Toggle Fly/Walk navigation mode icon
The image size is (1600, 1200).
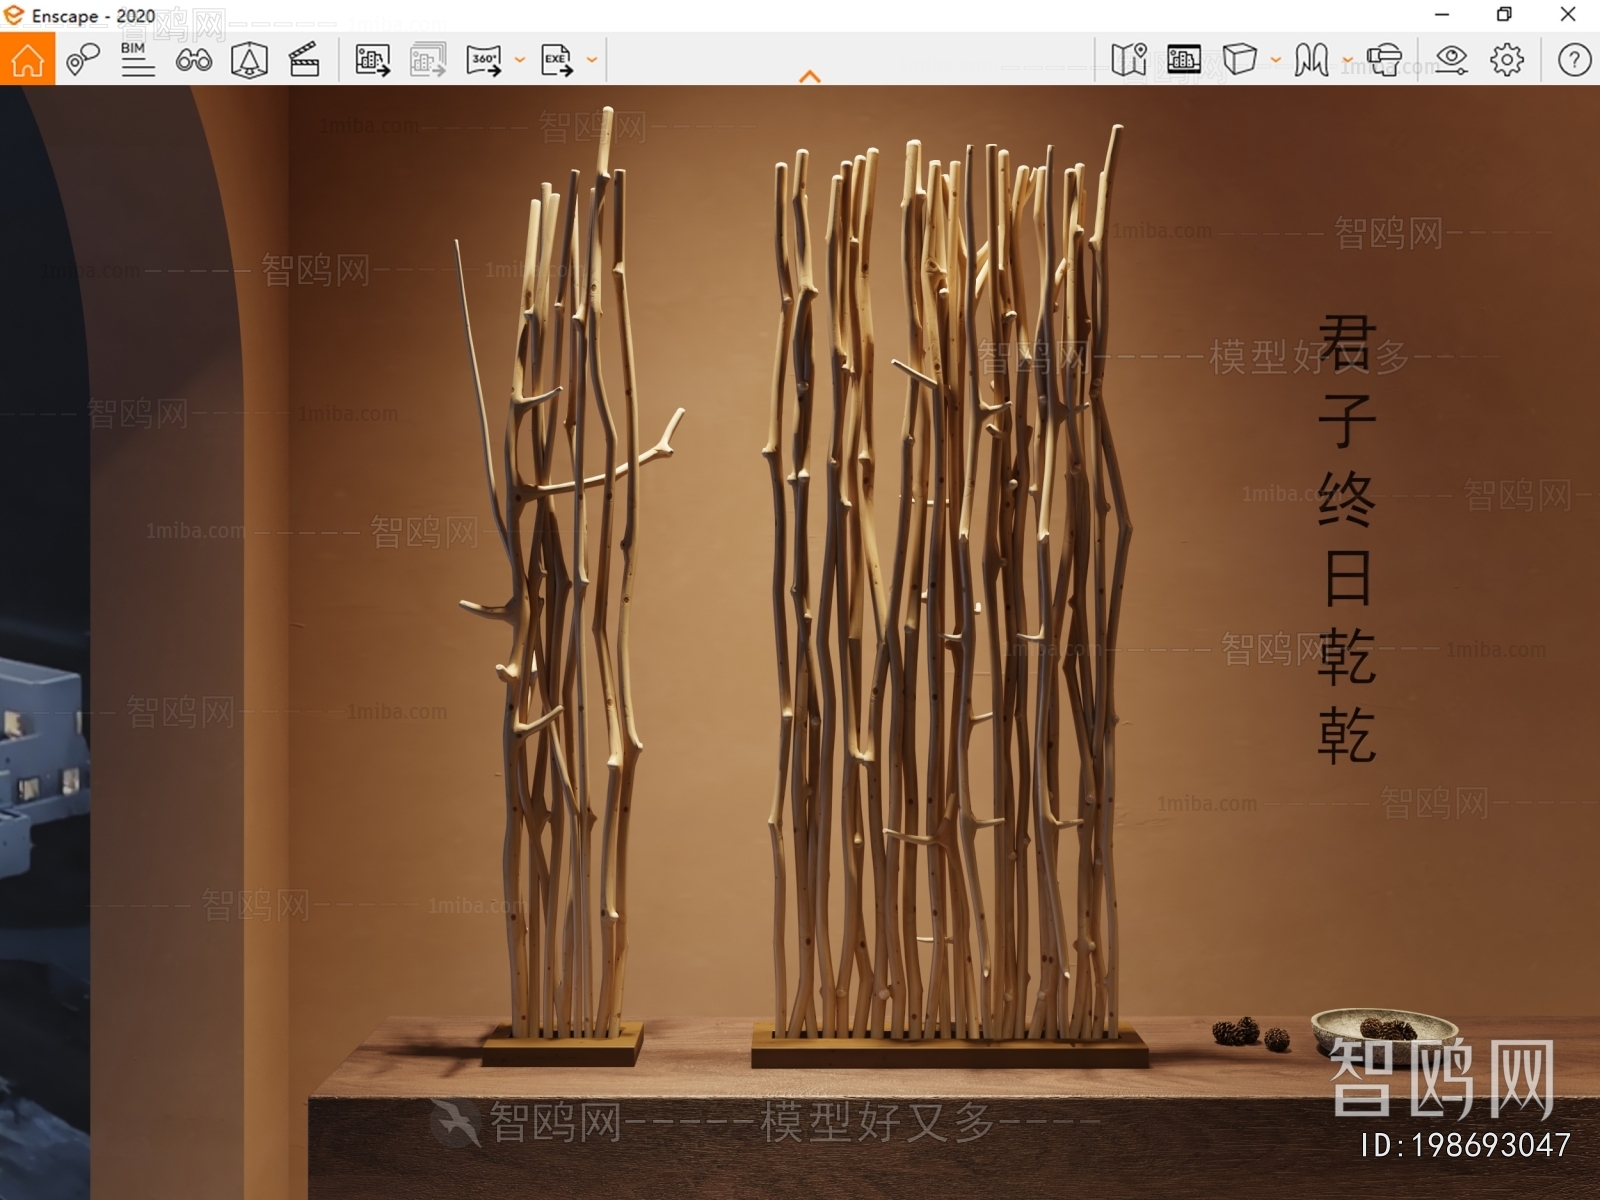1311,60
